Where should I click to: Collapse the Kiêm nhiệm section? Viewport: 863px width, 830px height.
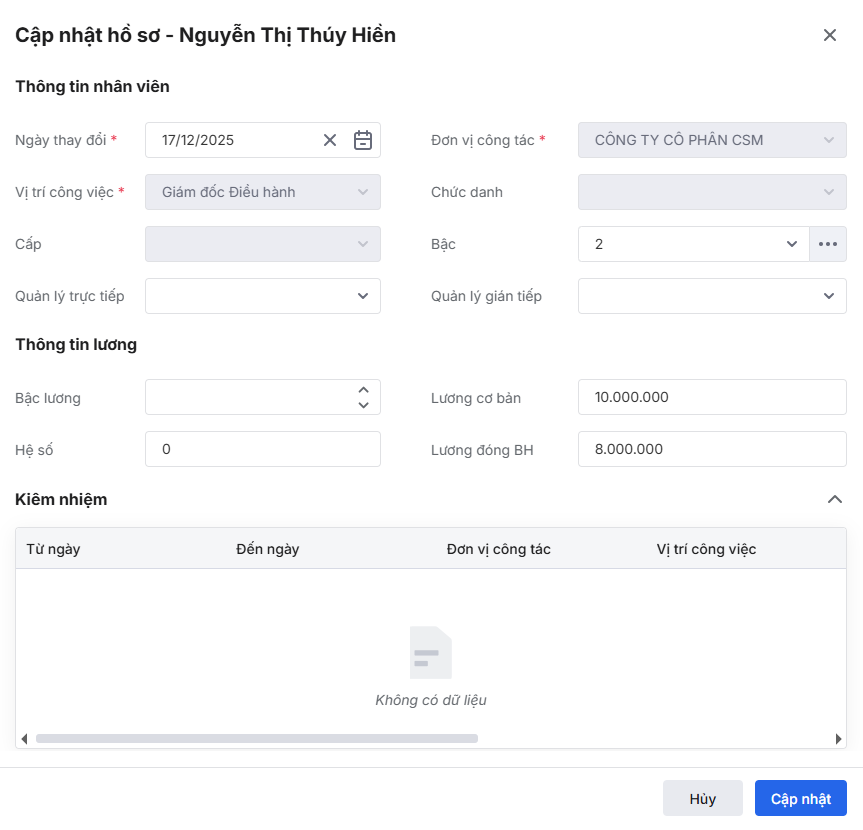(835, 499)
